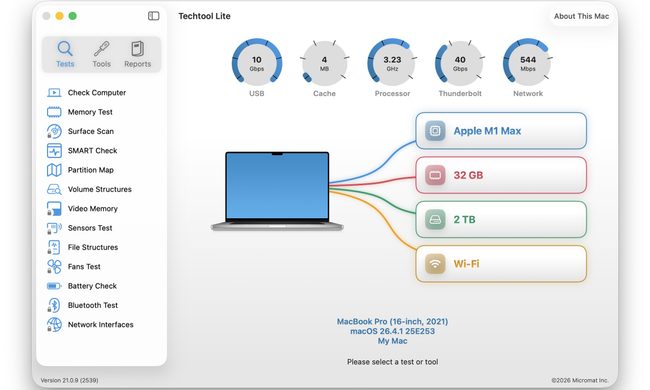Click the Video Memory icon
Image resolution: width=650 pixels, height=390 pixels.
pos(54,208)
